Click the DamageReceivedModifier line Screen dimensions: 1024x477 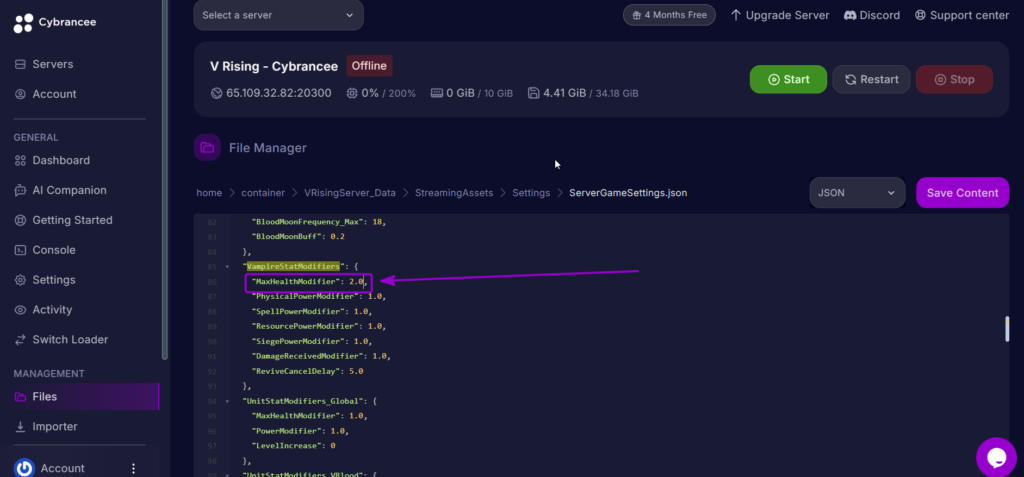tap(321, 356)
